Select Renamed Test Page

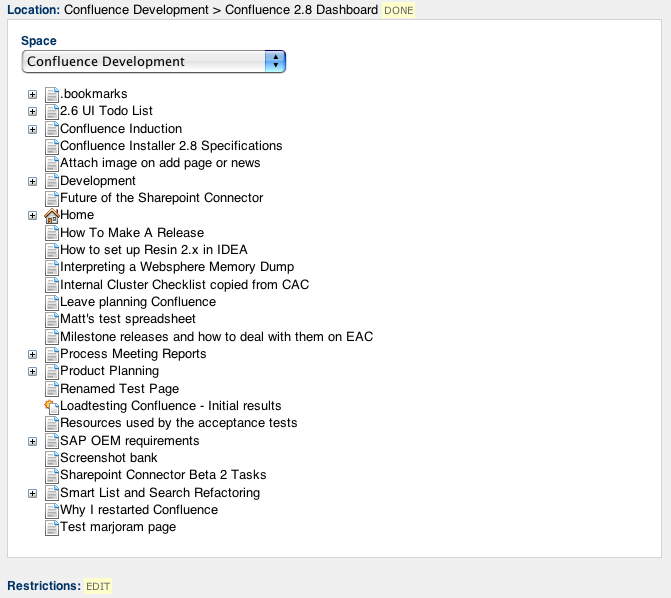119,389
